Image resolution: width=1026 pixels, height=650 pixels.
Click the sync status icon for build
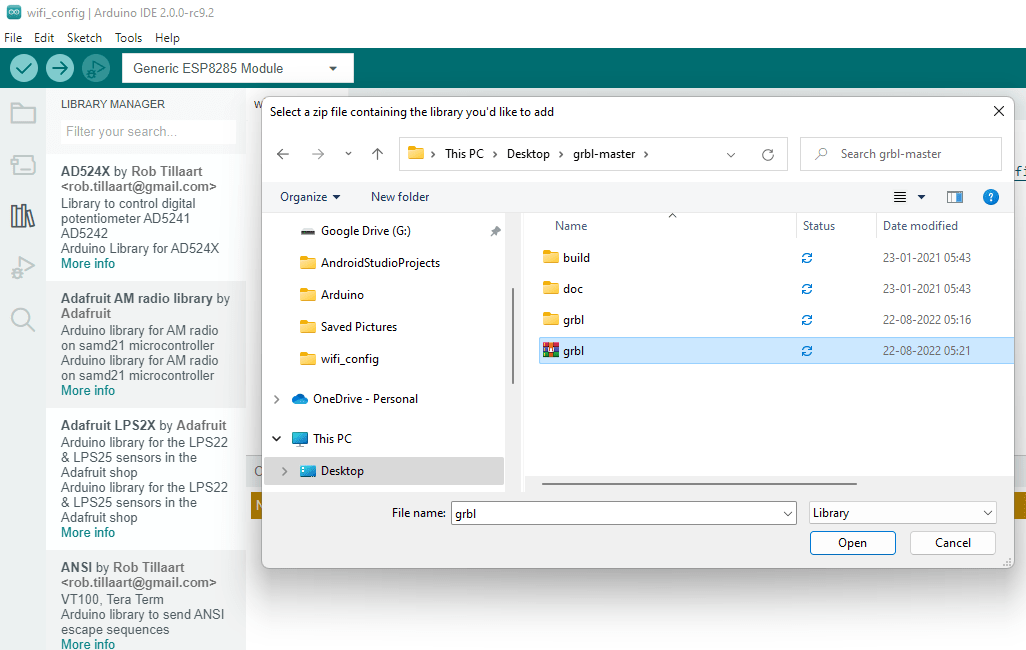(807, 258)
